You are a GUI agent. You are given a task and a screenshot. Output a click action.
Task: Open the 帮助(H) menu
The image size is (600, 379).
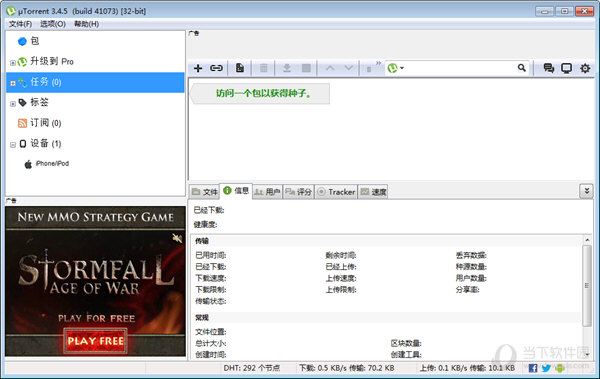86,24
